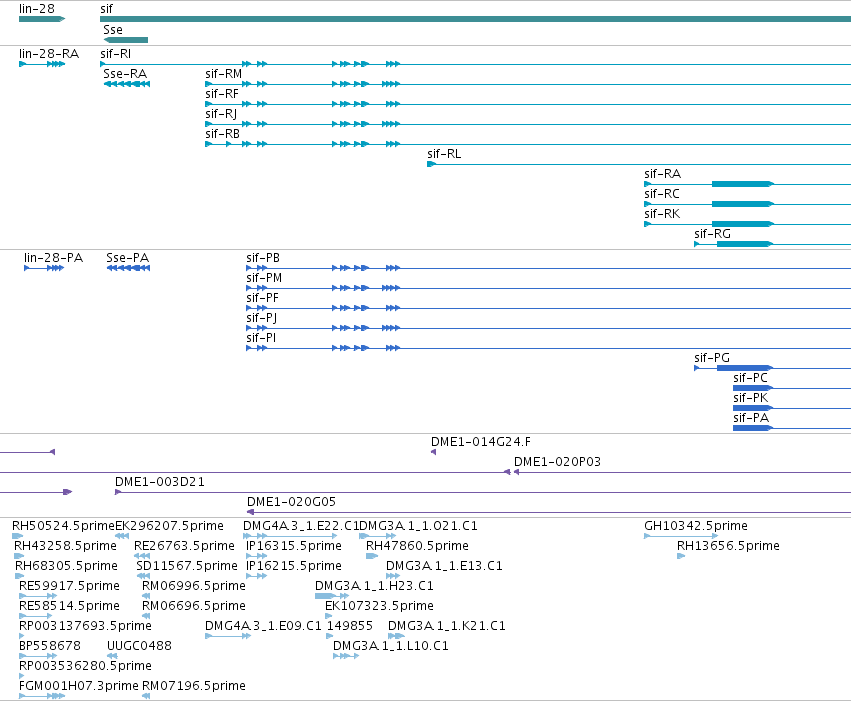The height and width of the screenshot is (701, 851).
Task: Click the SD11567.5prime EST label
Action: click(187, 566)
